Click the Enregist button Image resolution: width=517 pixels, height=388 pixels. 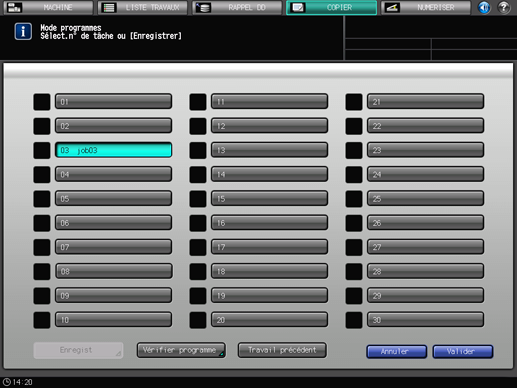pyautogui.click(x=78, y=350)
